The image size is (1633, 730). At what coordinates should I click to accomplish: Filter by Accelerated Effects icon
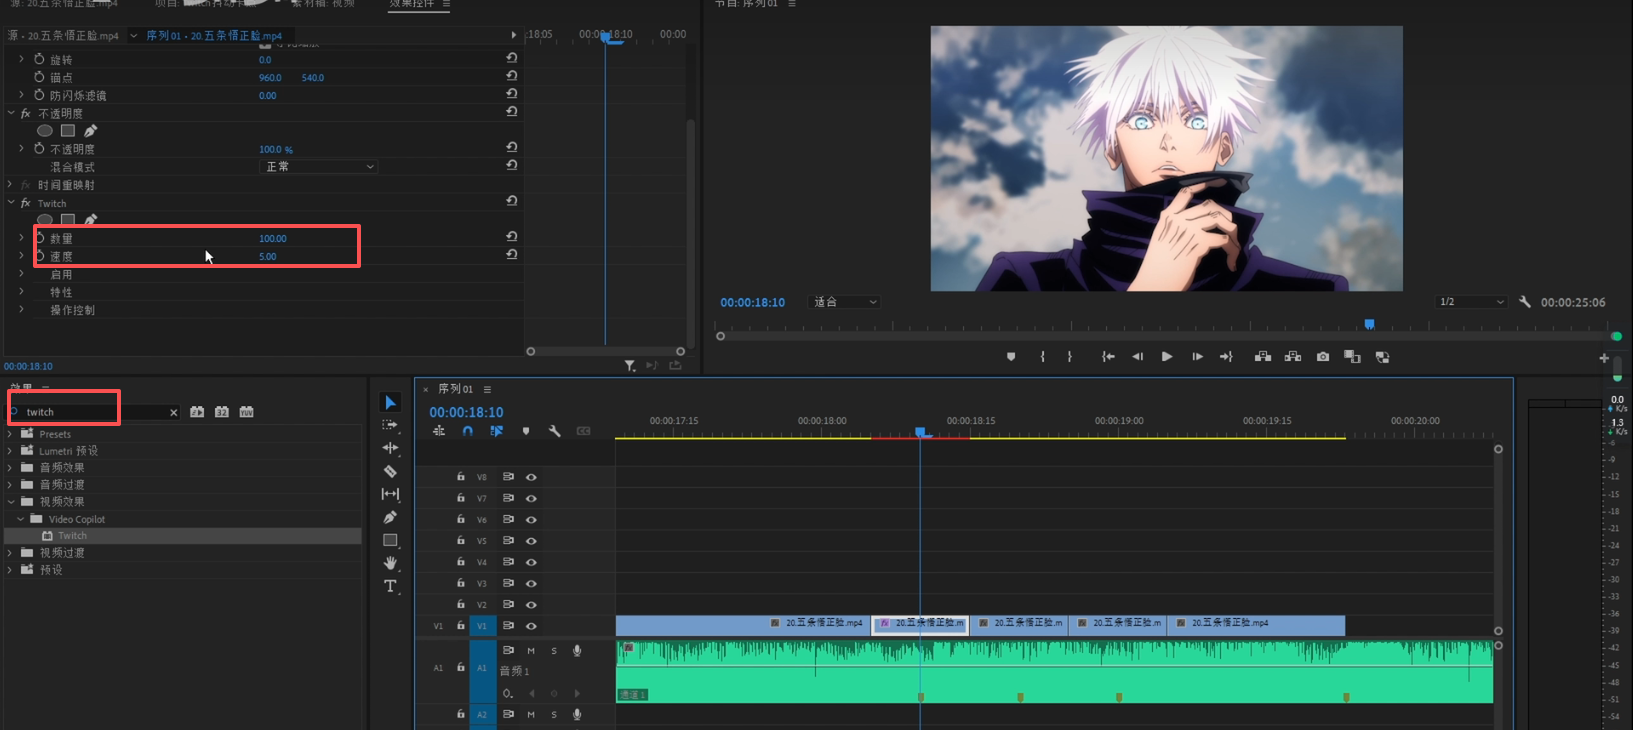[x=197, y=412]
